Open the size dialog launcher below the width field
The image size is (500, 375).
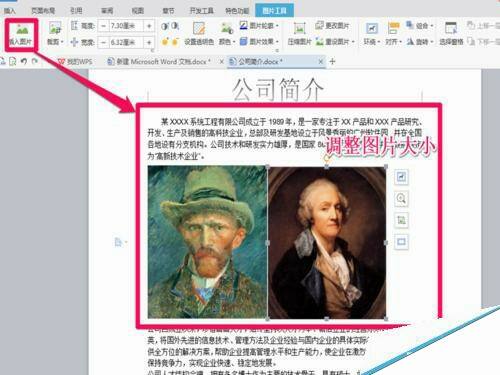(x=152, y=51)
